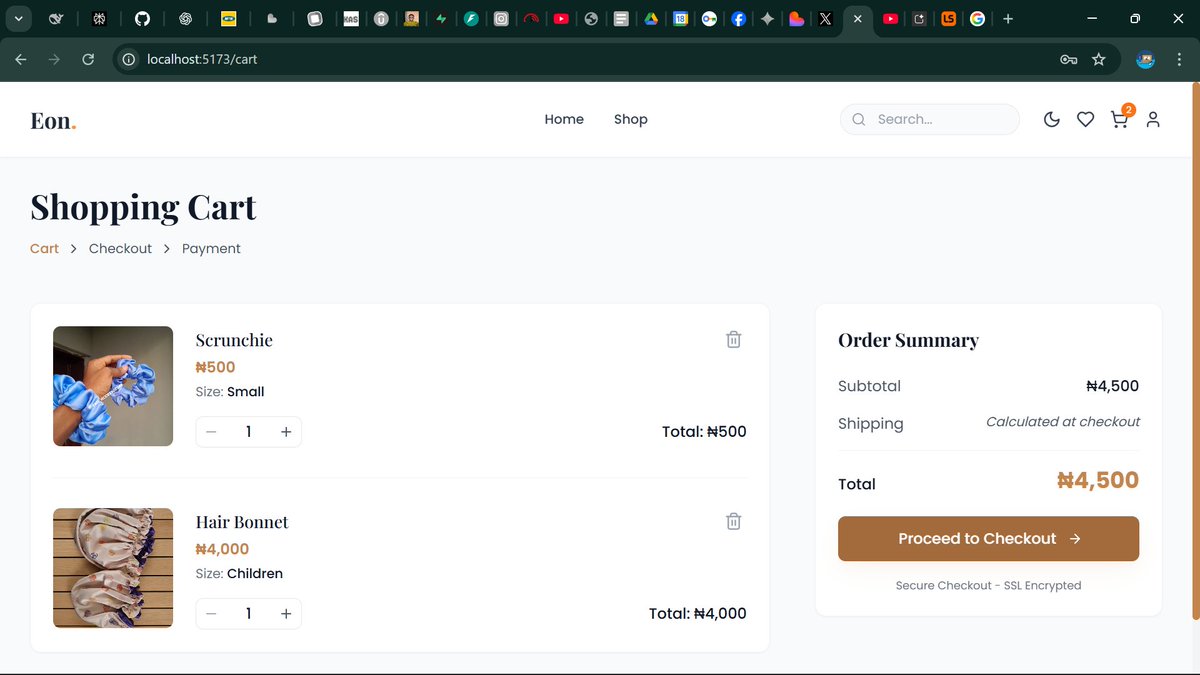
Task: Bookmark this page with star icon
Action: pos(1098,59)
